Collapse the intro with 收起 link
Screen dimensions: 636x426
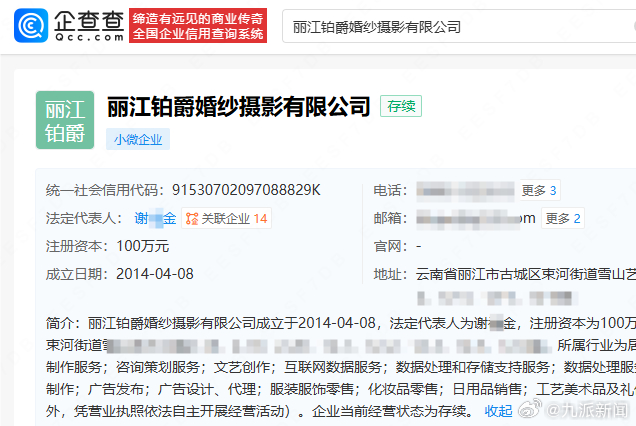point(498,411)
